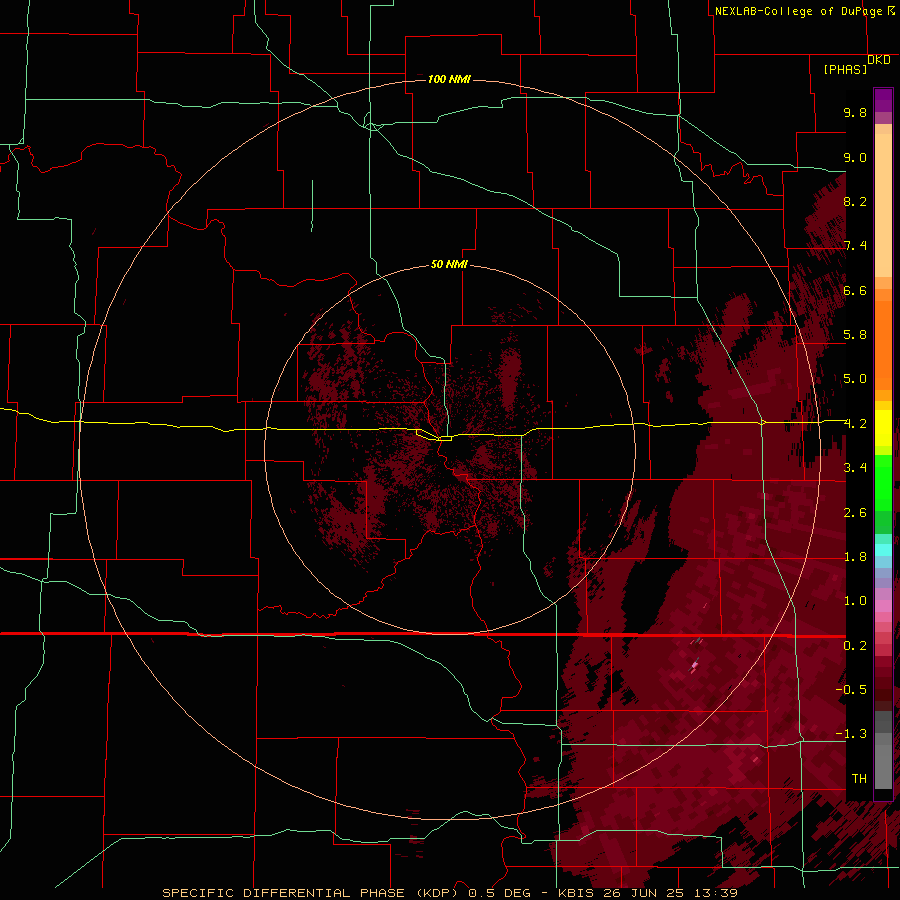This screenshot has width=900, height=900.
Task: Click the 1.0 value on the scale
Action: pyautogui.click(x=855, y=601)
